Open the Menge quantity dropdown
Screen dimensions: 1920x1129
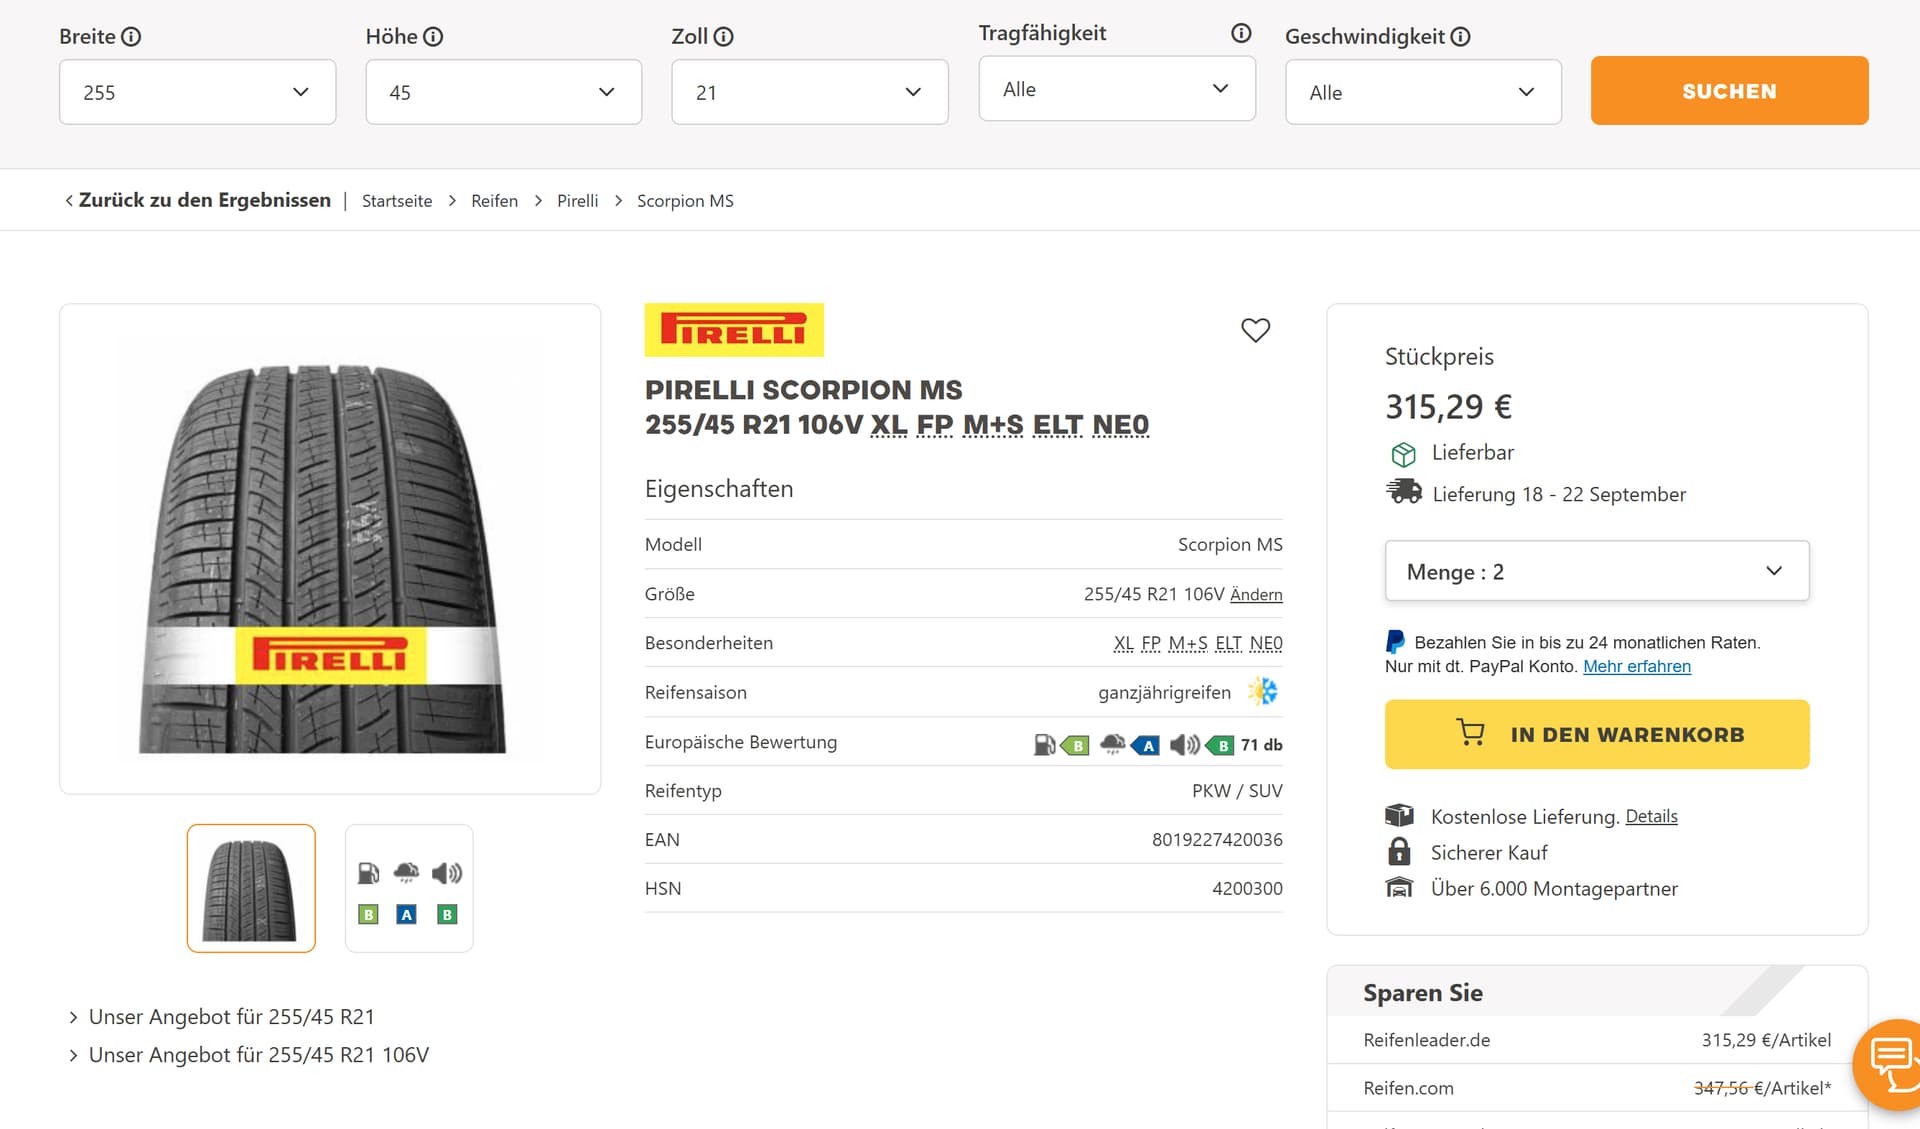point(1596,571)
